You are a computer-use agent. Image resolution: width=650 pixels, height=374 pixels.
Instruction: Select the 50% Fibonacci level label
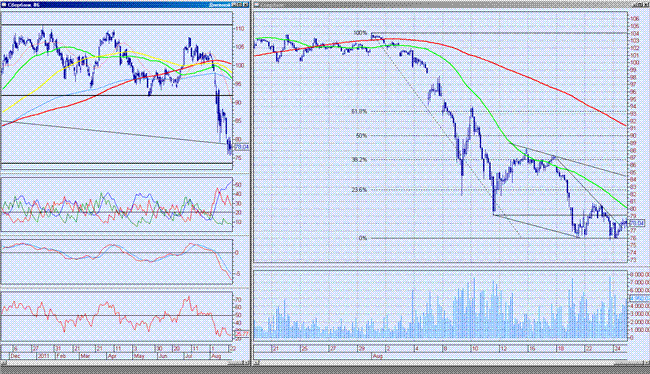tap(361, 136)
